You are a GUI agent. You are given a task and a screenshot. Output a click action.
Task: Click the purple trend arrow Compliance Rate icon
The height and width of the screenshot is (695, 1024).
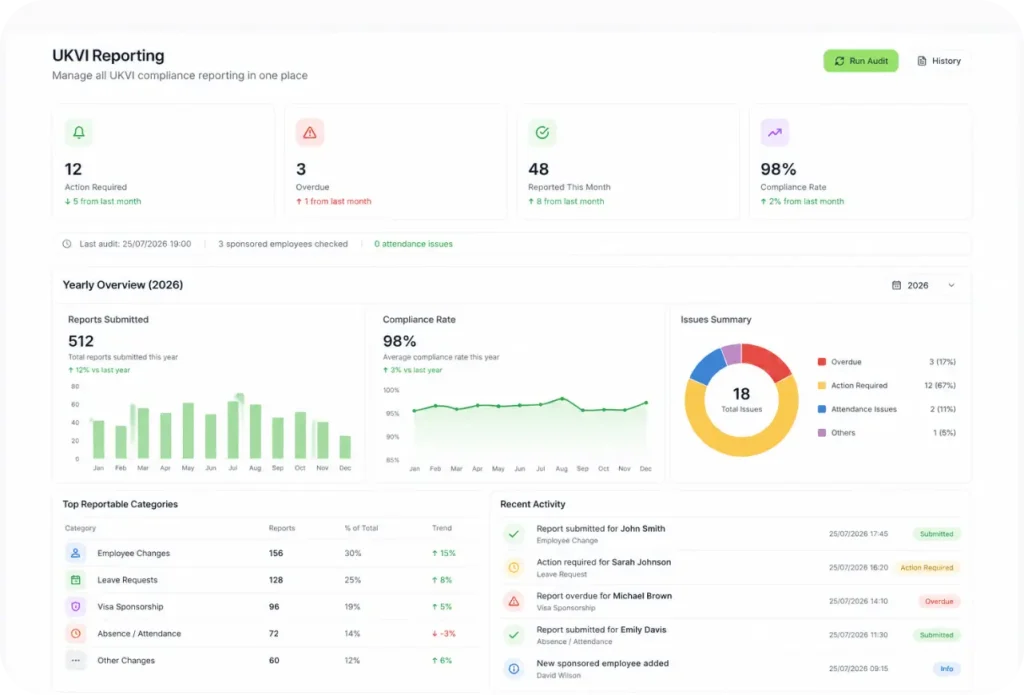coord(775,133)
